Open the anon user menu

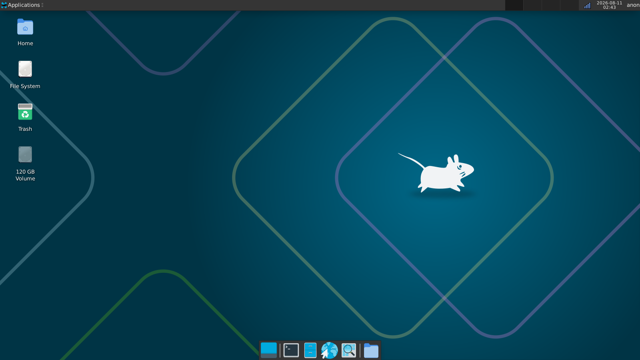pos(633,5)
